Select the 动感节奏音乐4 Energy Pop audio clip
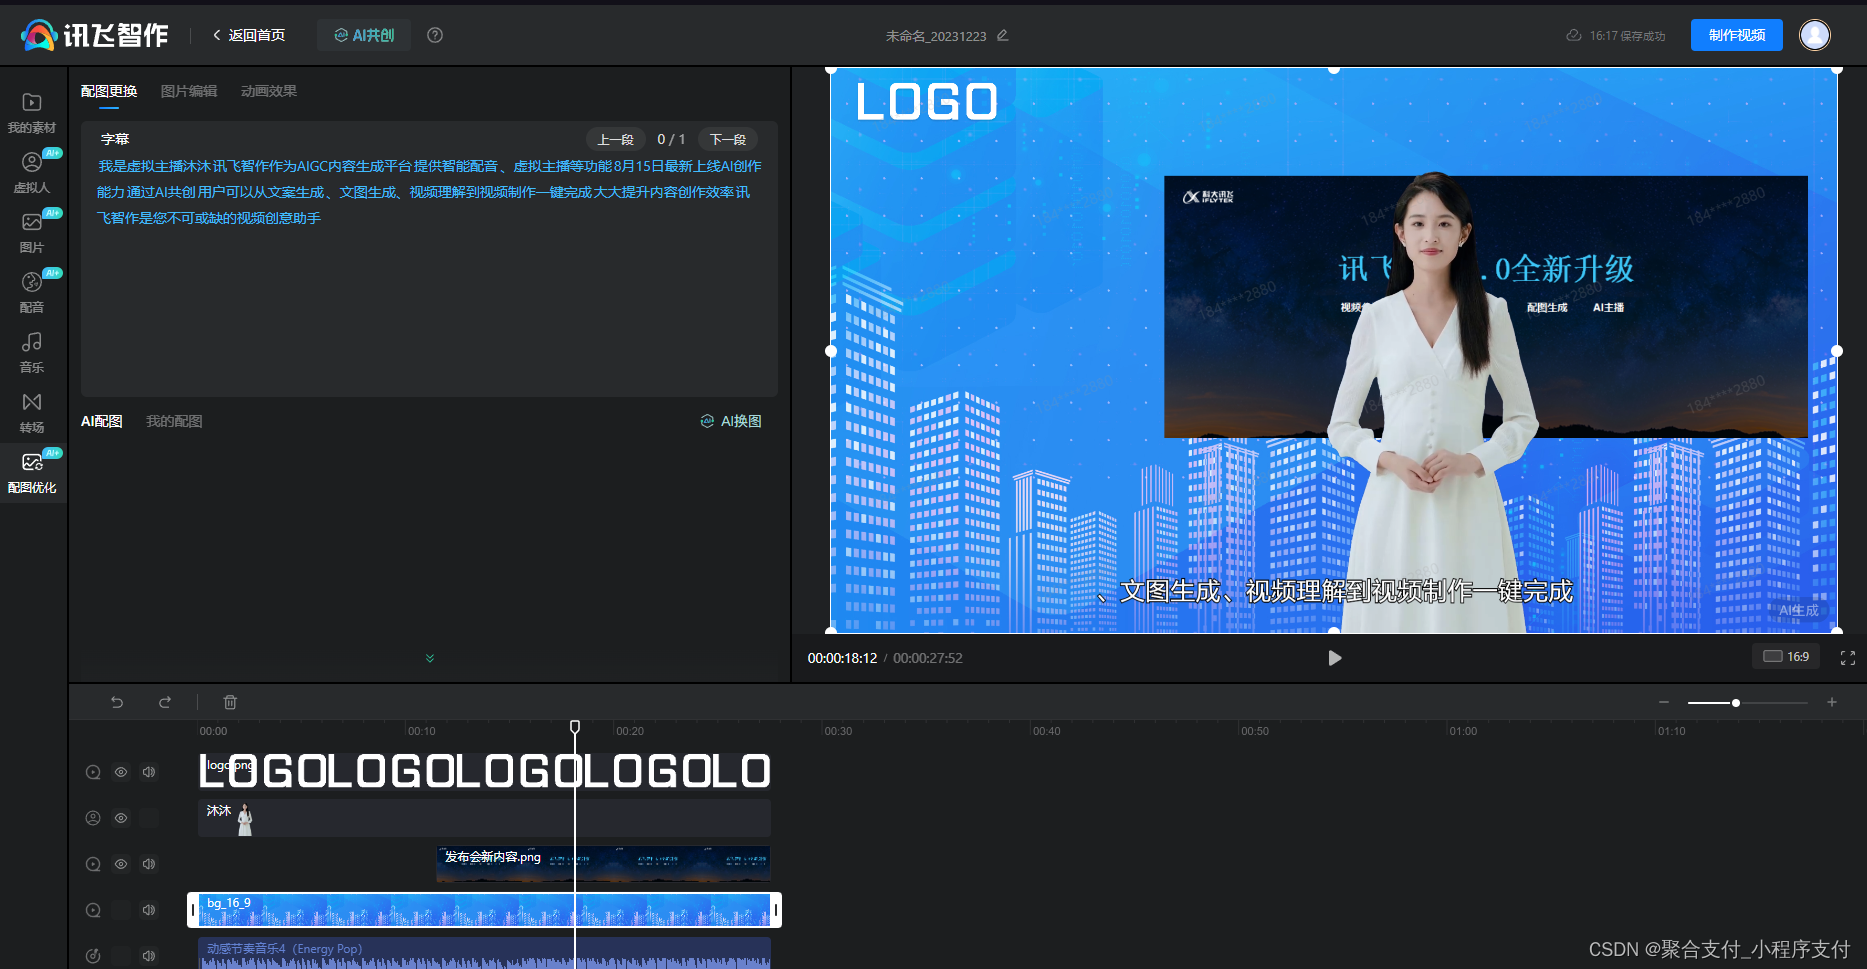1867x969 pixels. coord(484,953)
